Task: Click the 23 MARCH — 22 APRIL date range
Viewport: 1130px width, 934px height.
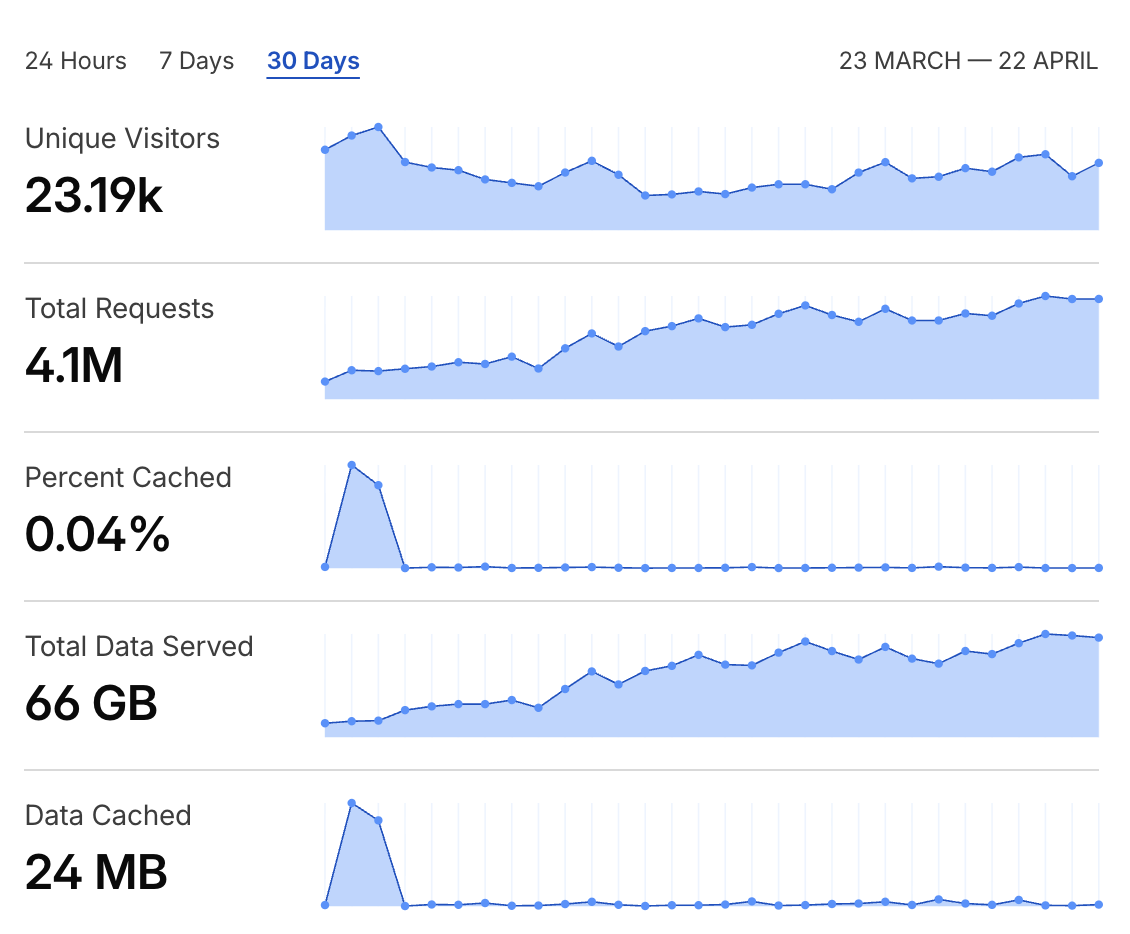Action: [x=968, y=61]
